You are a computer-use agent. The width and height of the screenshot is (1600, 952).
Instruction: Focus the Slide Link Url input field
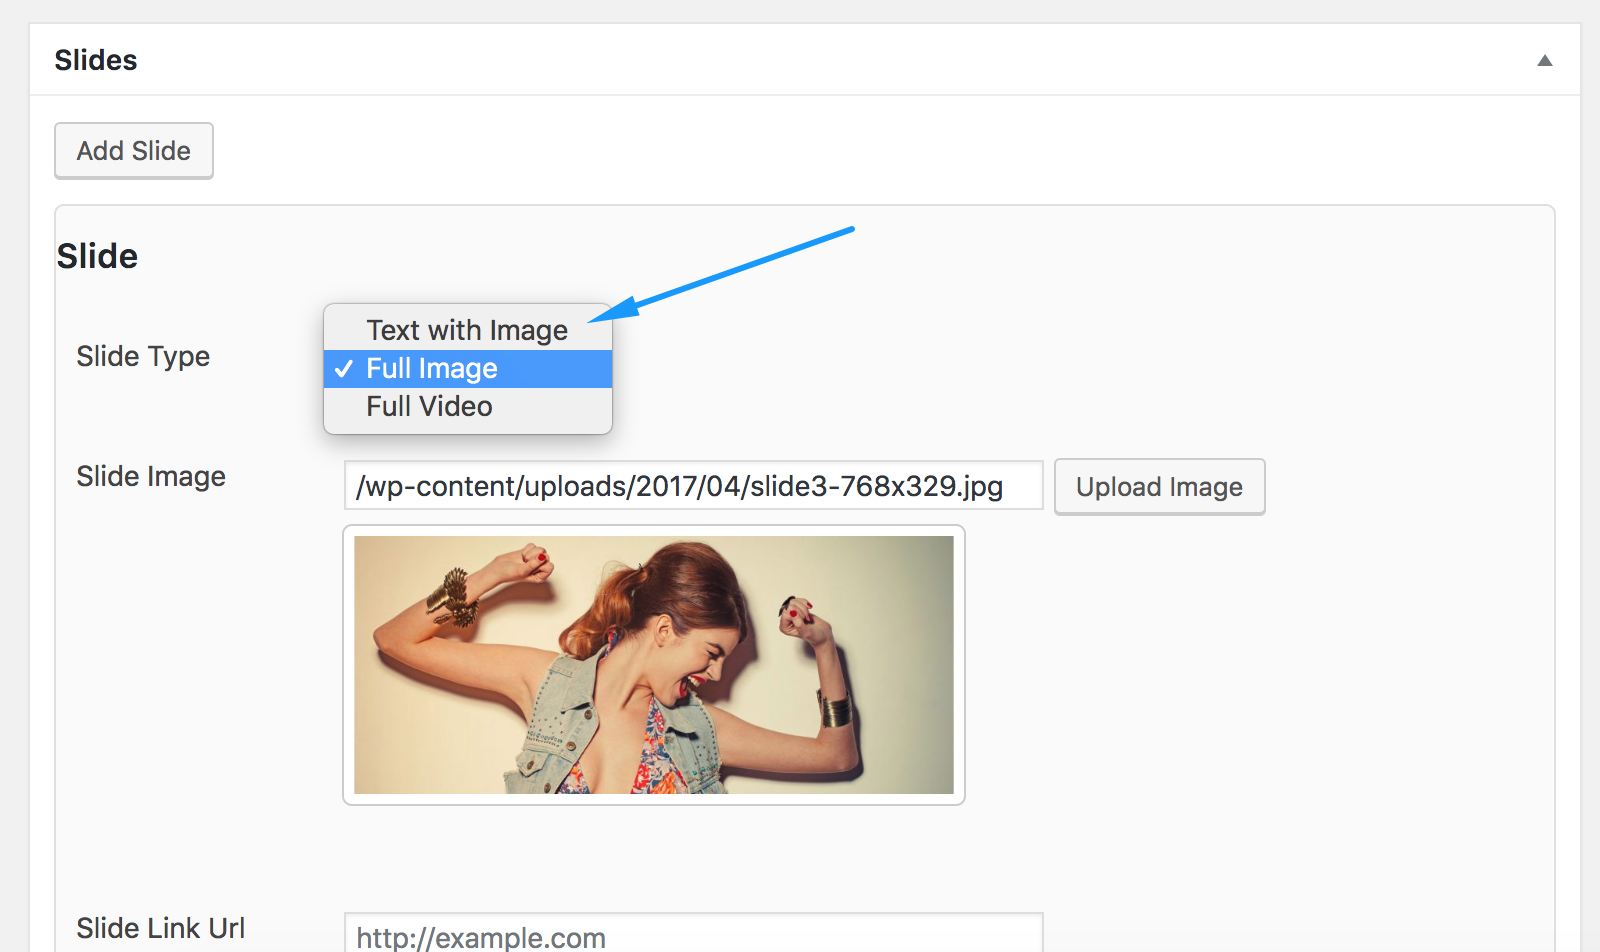(694, 934)
